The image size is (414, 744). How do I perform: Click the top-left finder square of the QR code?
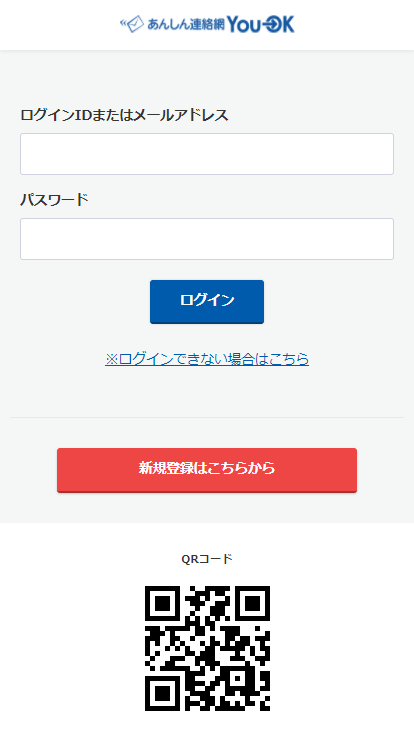pyautogui.click(x=163, y=604)
